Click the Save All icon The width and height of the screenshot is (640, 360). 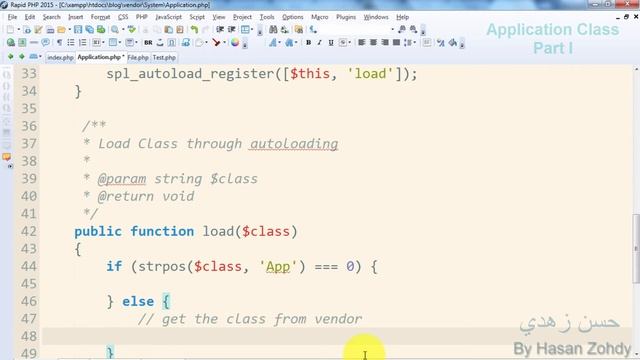click(x=89, y=30)
